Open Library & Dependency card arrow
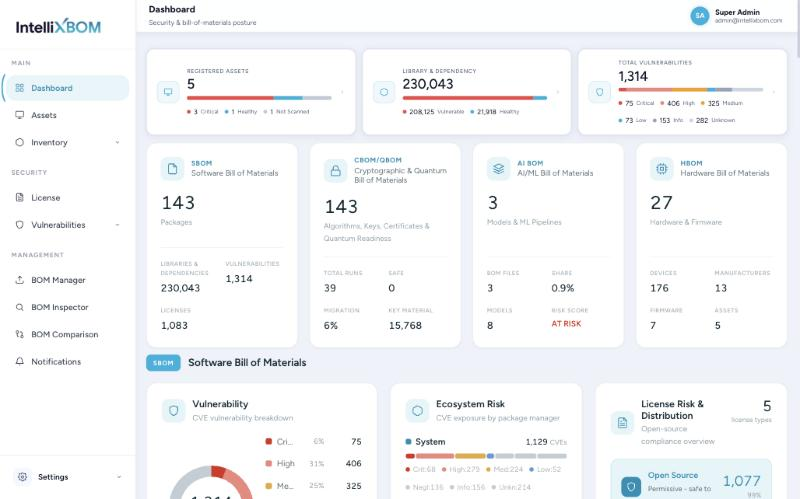The width and height of the screenshot is (800, 499). (558, 92)
